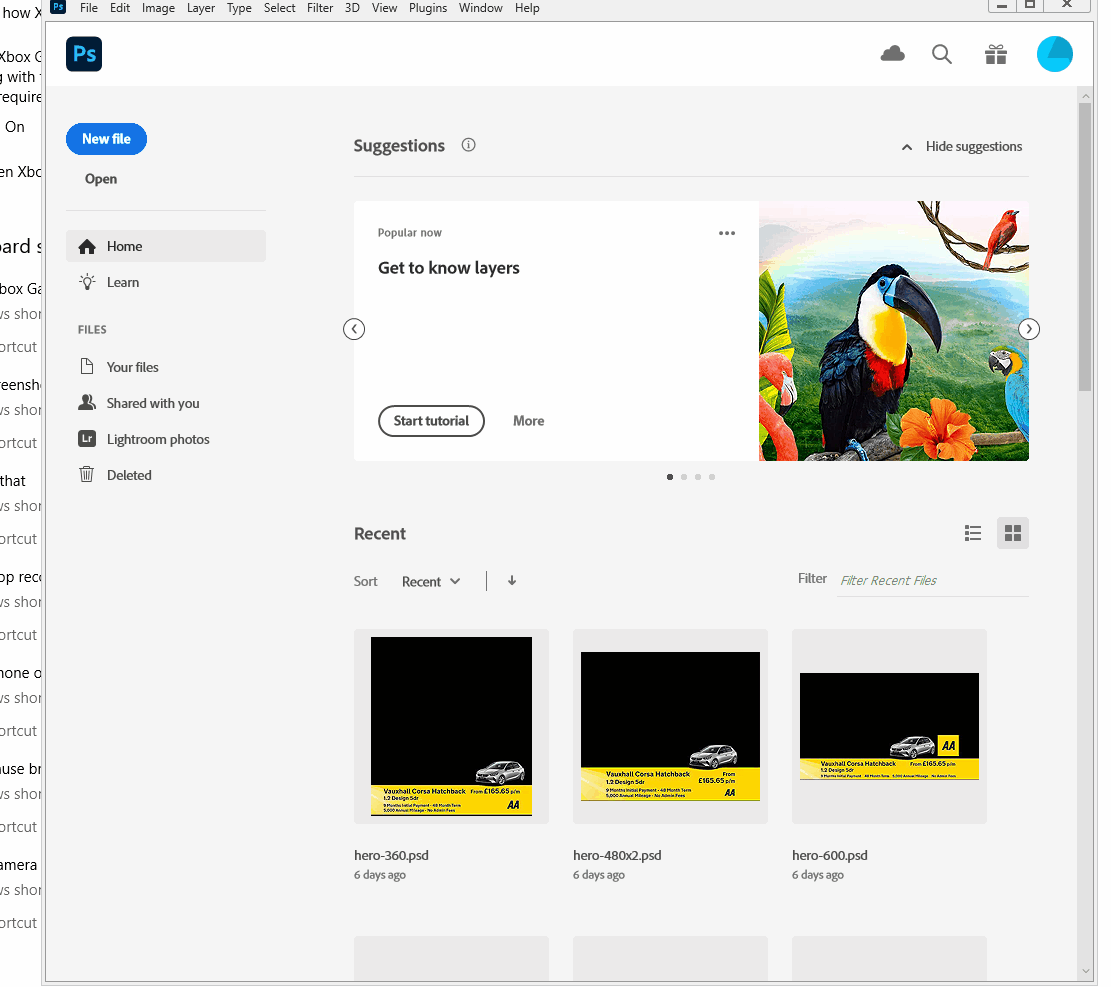Viewport: 1111px width, 987px height.
Task: Switch Recent files to list view
Action: (973, 533)
